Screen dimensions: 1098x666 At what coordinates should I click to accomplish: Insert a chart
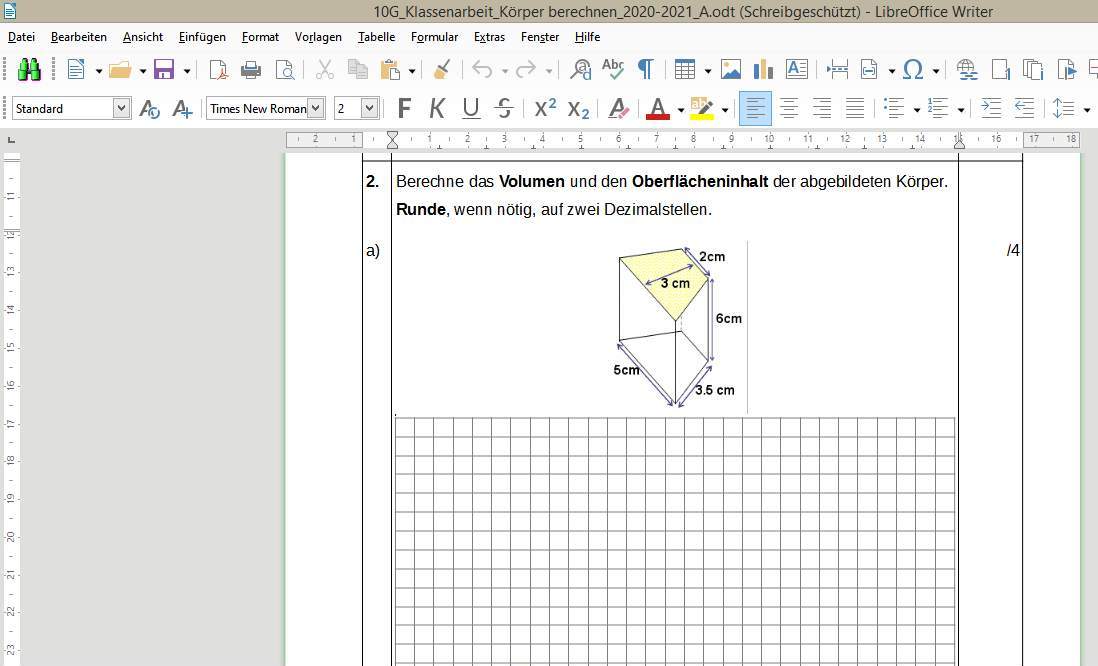(763, 69)
